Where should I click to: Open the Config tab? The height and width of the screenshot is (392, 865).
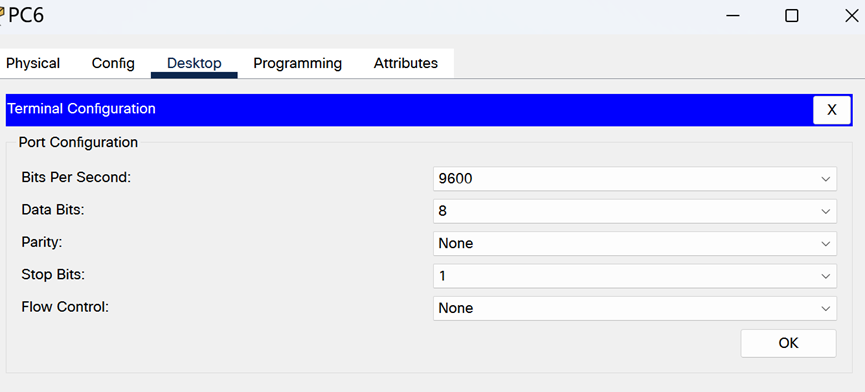click(x=113, y=63)
